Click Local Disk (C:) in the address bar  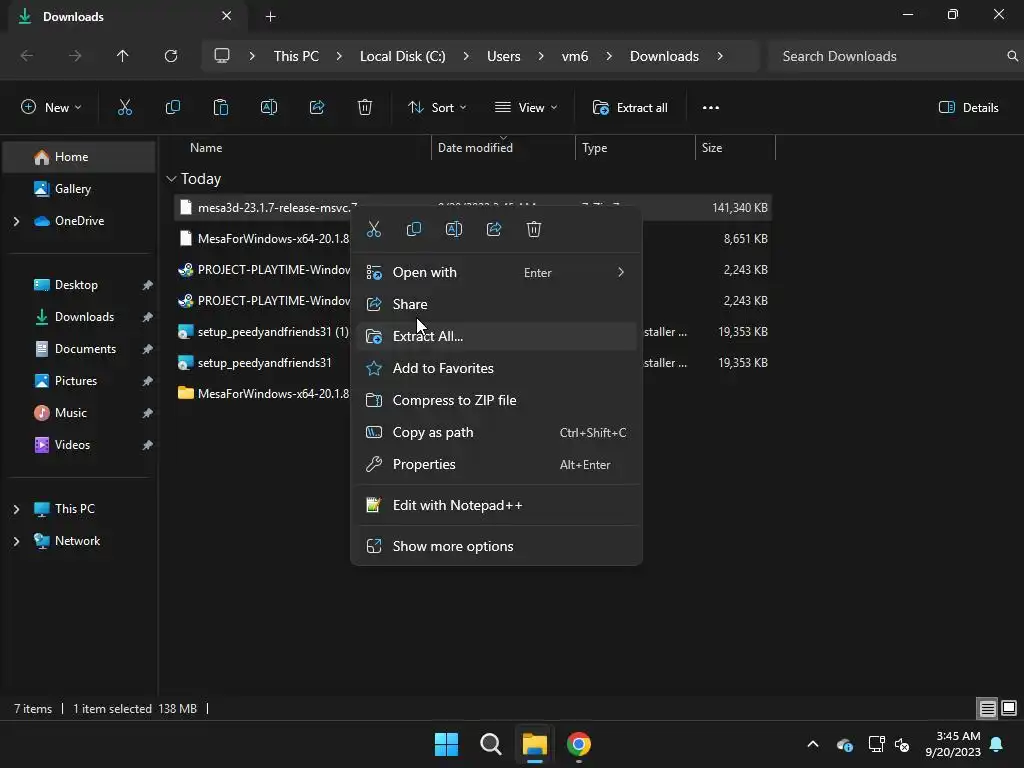click(x=402, y=56)
